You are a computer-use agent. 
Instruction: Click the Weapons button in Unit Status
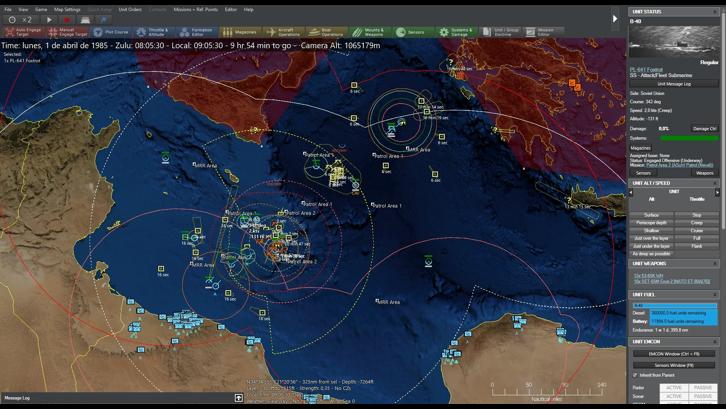point(705,173)
